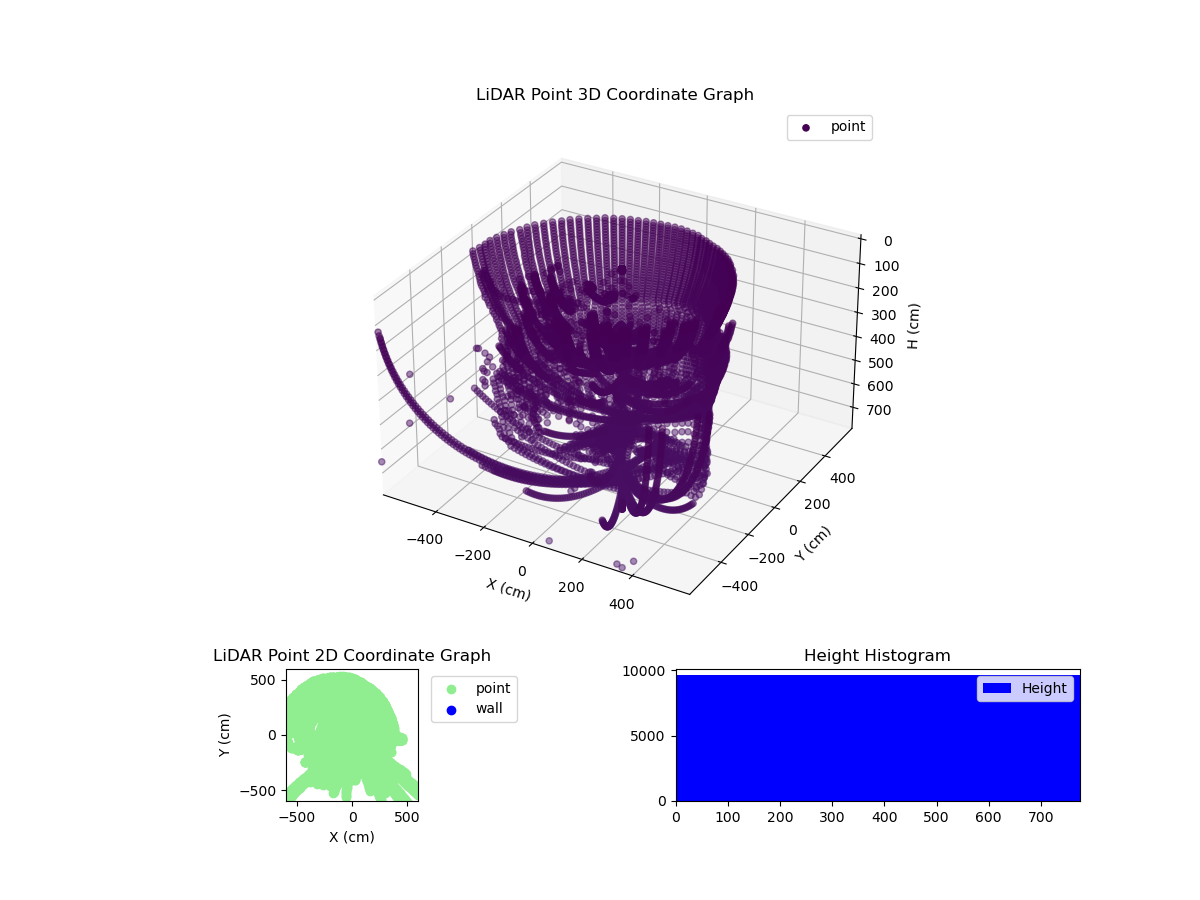Click the '400' tick on the H (cm) axis

[x=888, y=338]
